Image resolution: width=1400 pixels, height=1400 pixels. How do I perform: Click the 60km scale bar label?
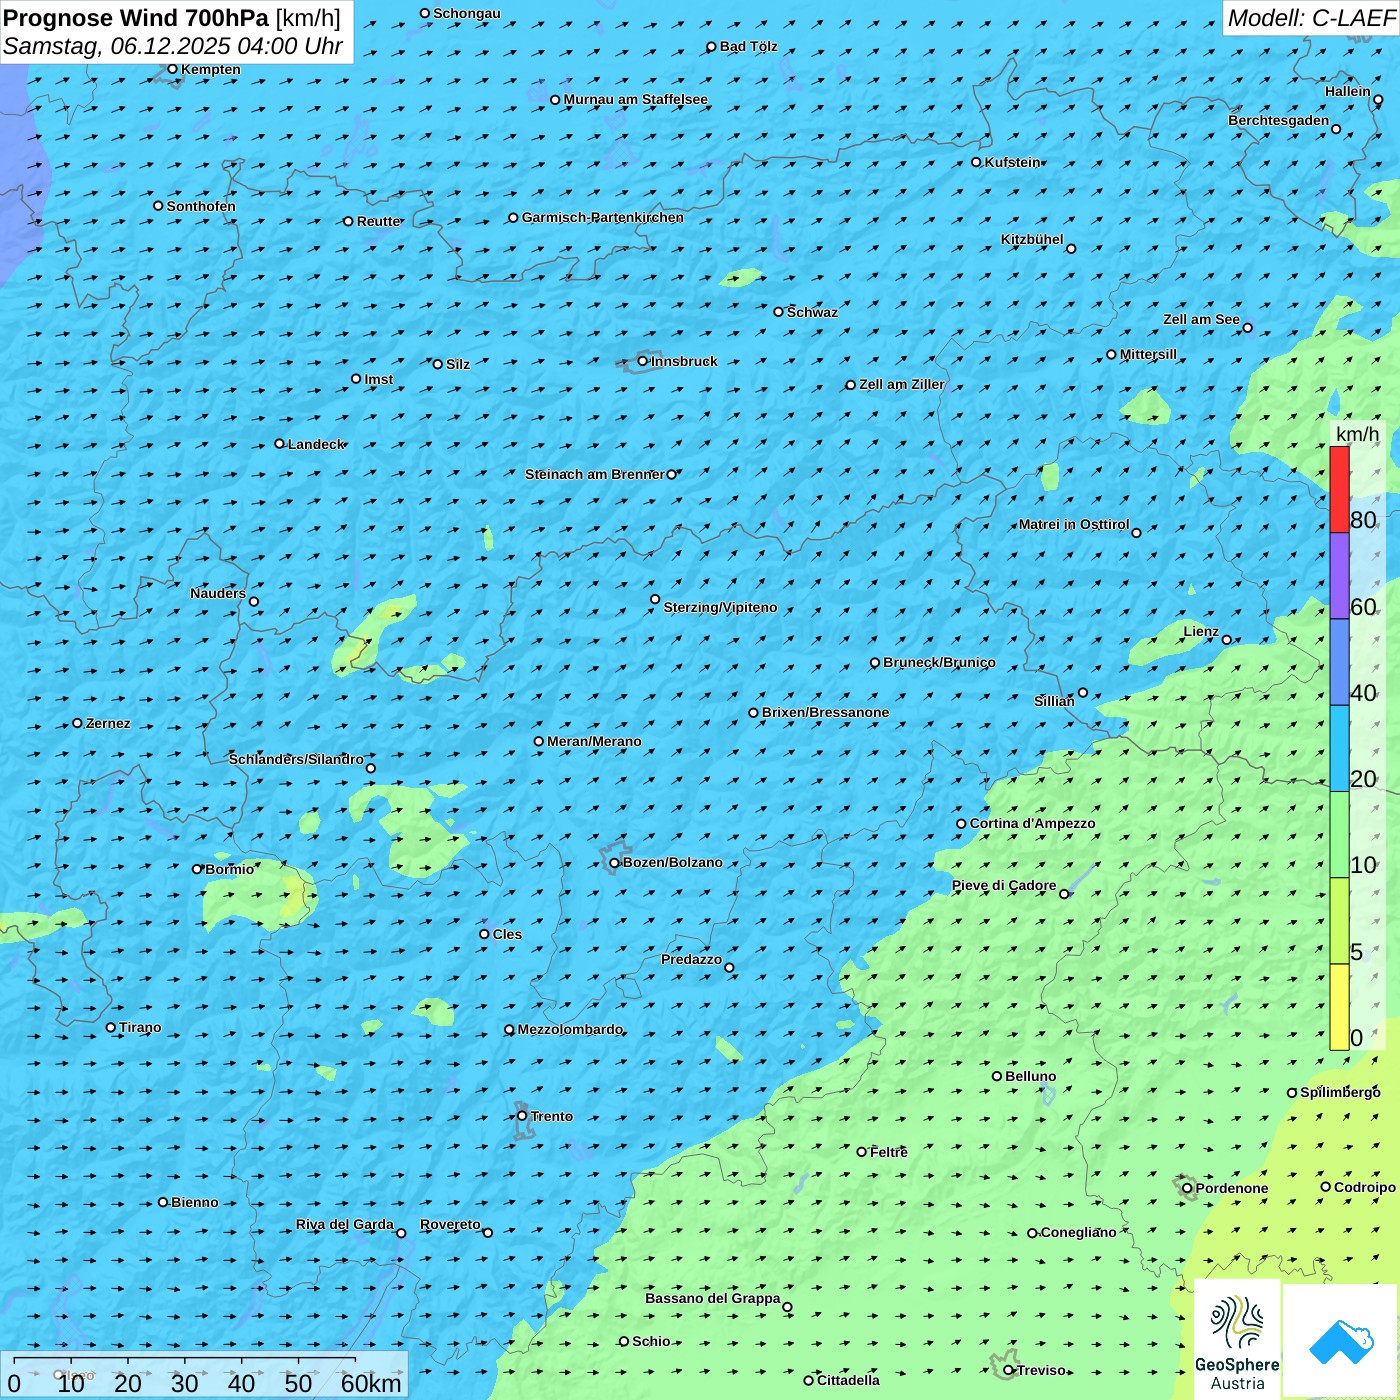371,1383
